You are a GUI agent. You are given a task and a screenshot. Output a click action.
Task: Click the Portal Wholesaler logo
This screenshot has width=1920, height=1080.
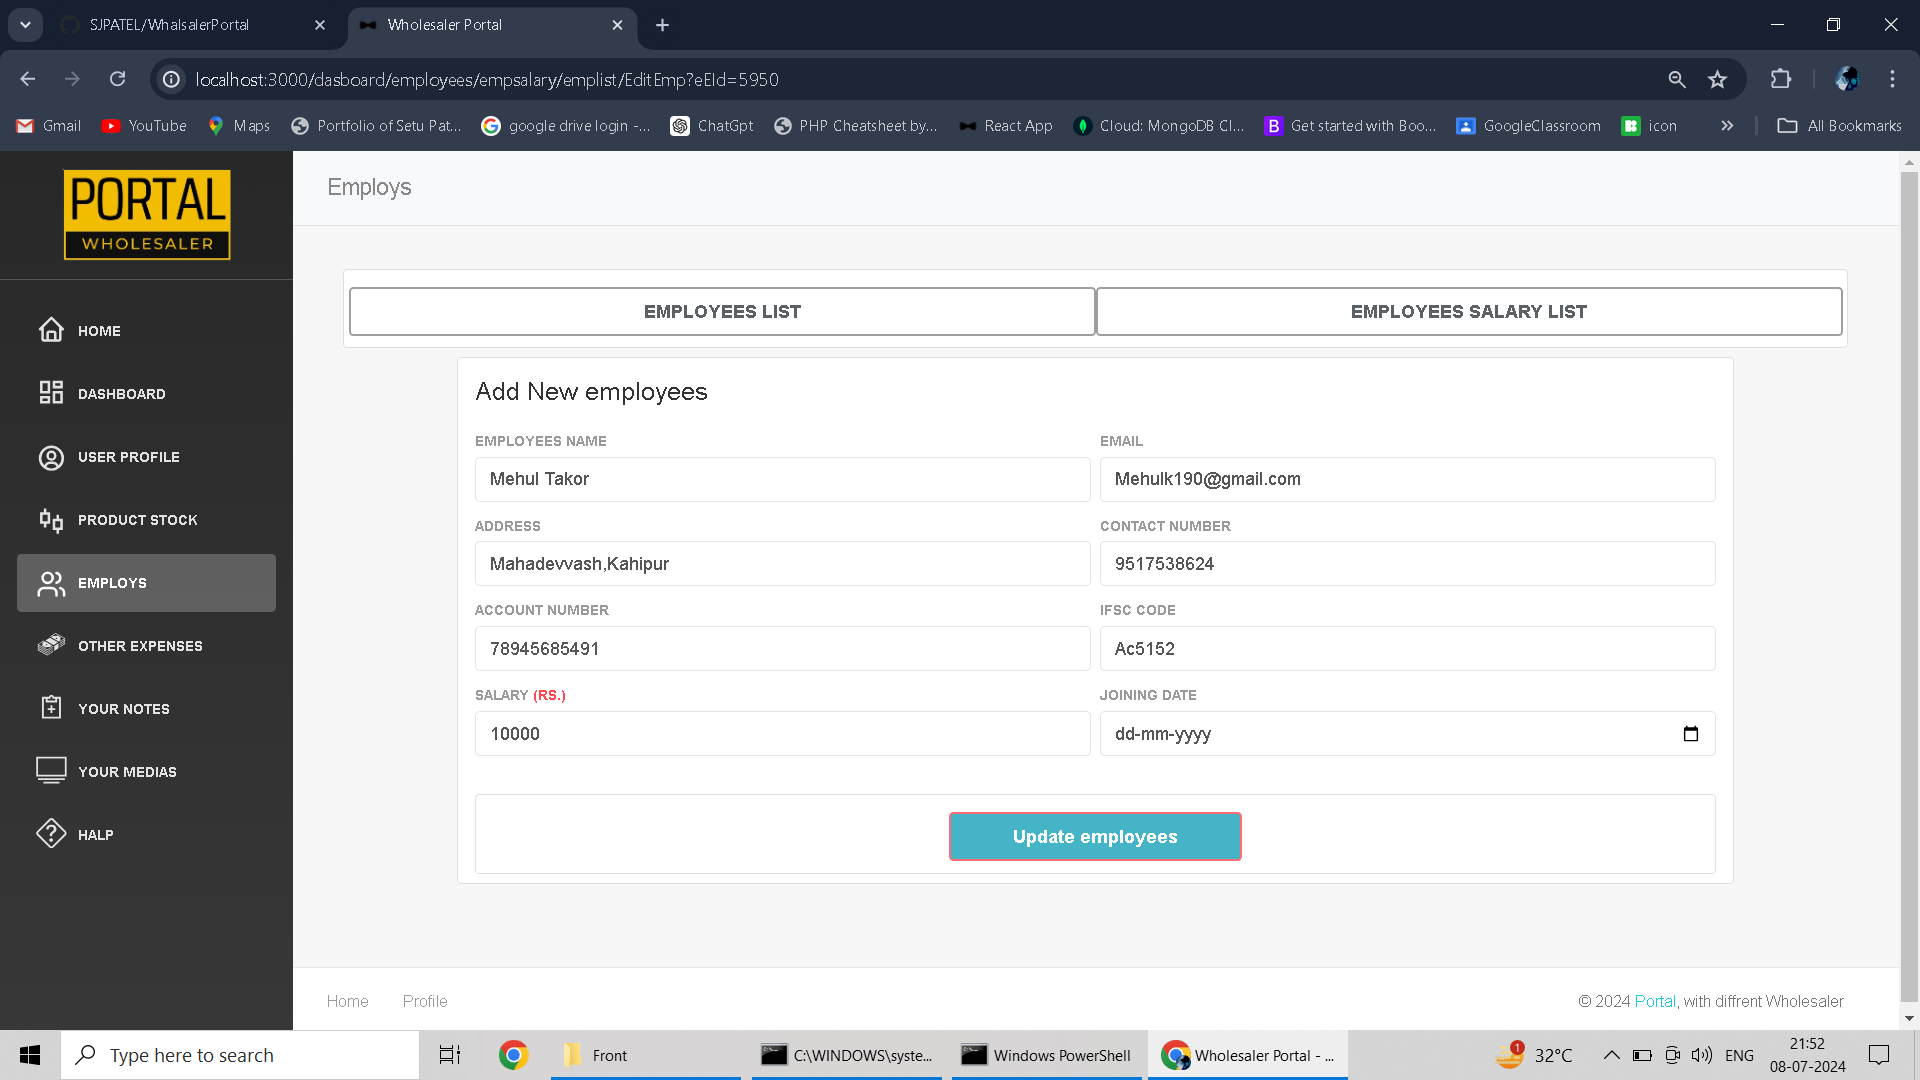tap(147, 215)
